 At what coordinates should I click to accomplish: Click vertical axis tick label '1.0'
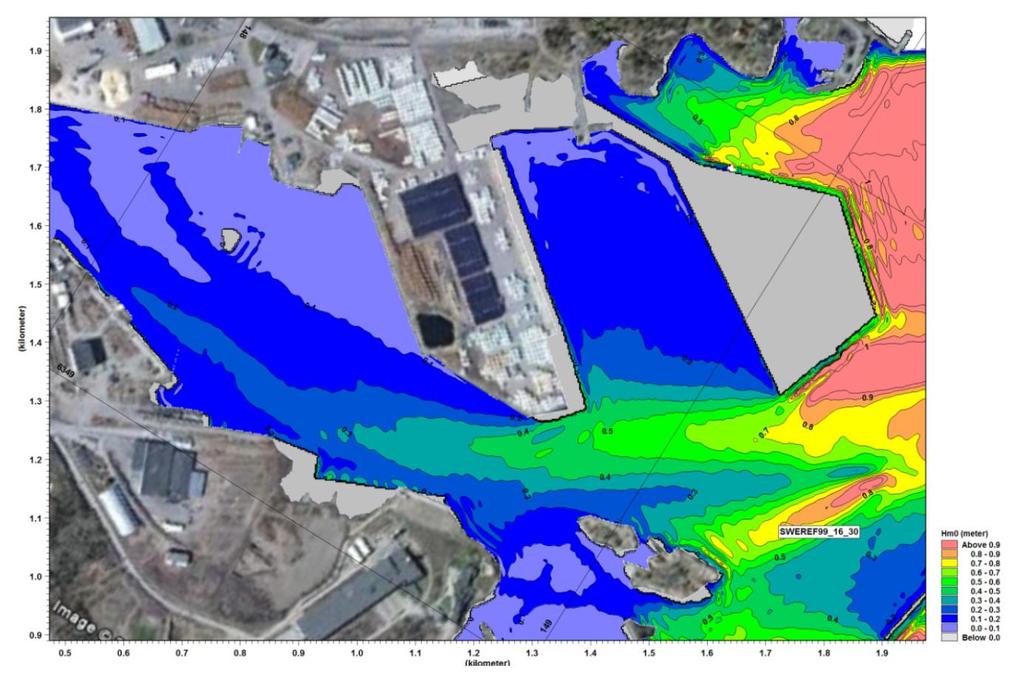click(36, 577)
